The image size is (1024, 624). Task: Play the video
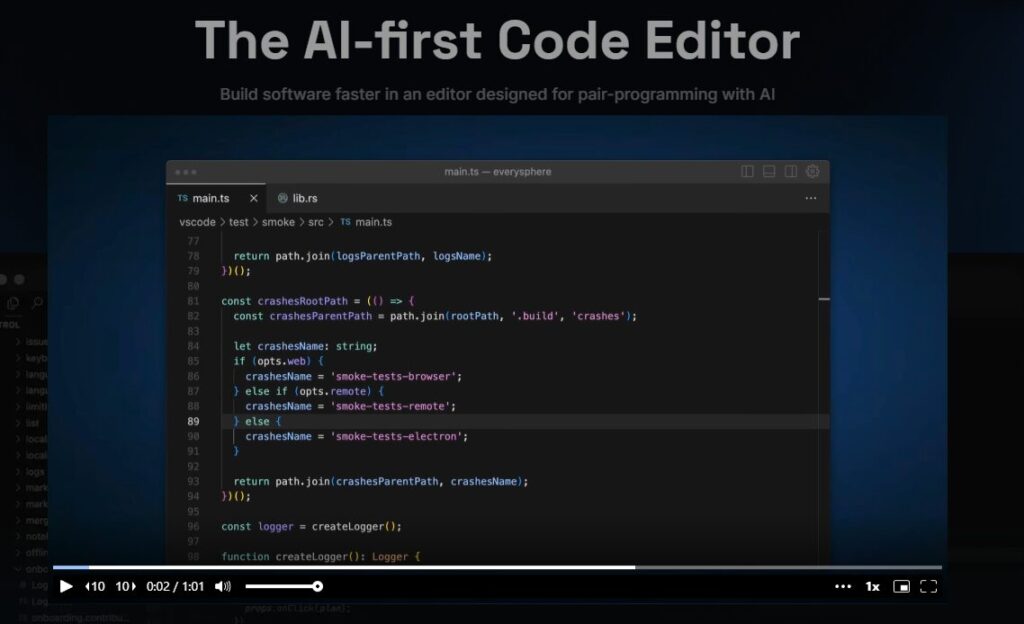coord(66,586)
